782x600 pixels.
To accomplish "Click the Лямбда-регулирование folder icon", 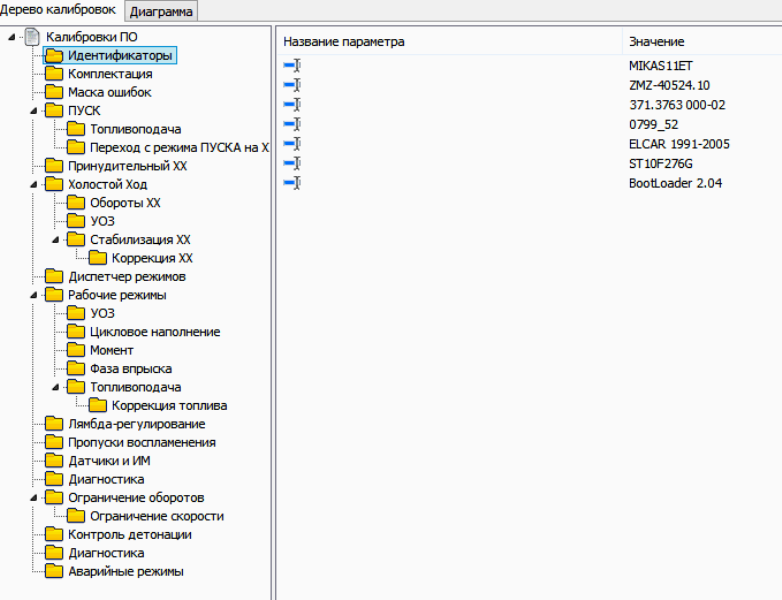I will [53, 424].
